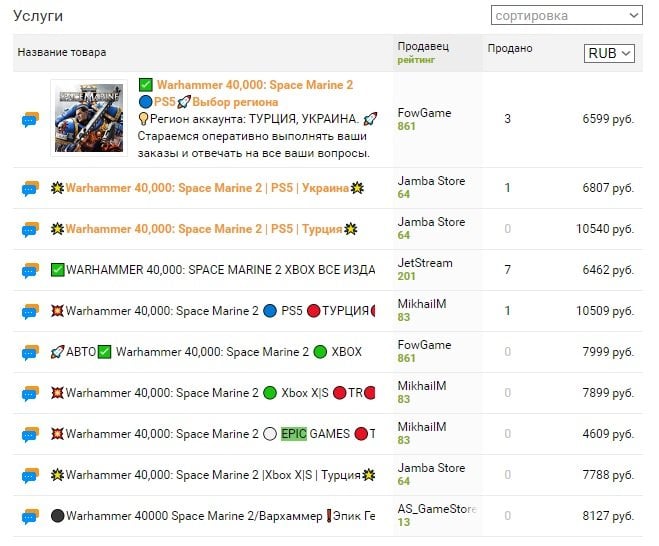Click the Продавец column header
This screenshot has width=659, height=546.
coord(423,46)
